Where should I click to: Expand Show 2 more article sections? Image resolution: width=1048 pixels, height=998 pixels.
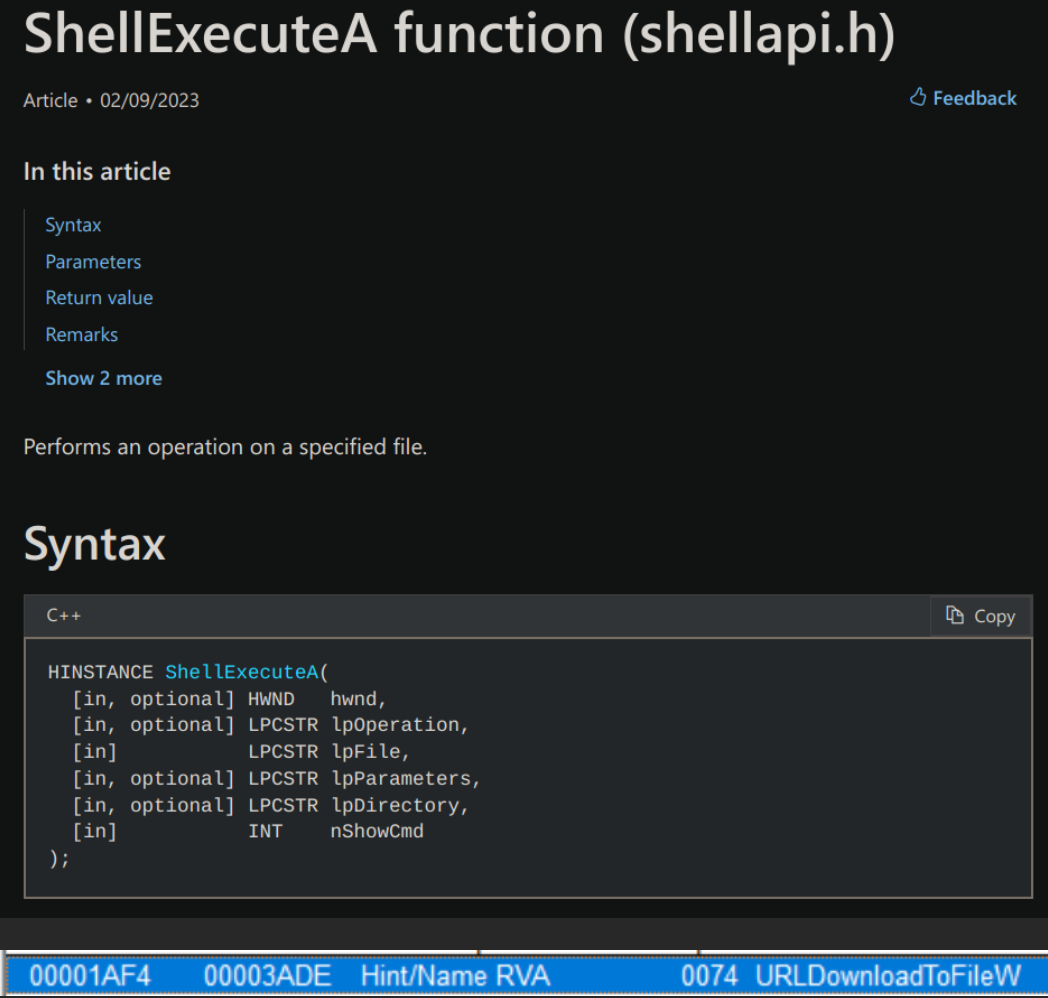(x=103, y=379)
